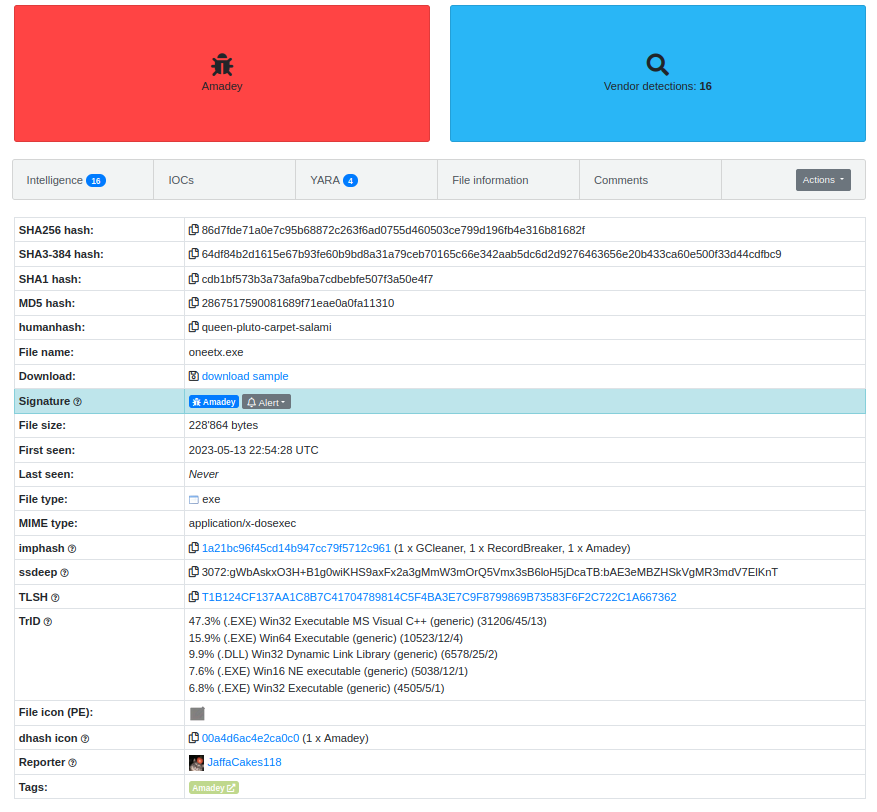The height and width of the screenshot is (812, 877).
Task: Copy the SHA3-384 hash
Action: pyautogui.click(x=194, y=254)
